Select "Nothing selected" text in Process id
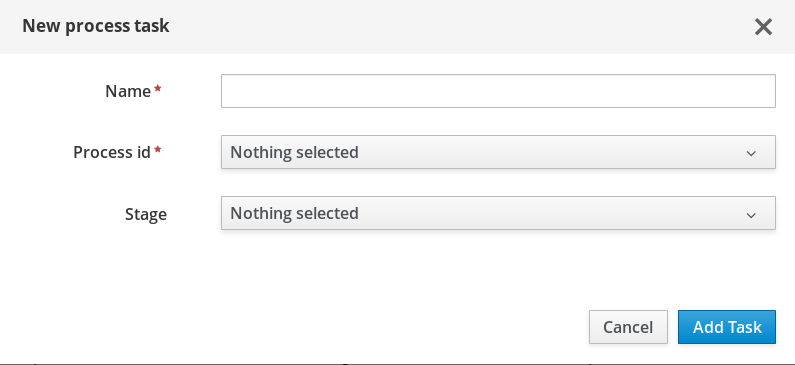 [x=295, y=152]
